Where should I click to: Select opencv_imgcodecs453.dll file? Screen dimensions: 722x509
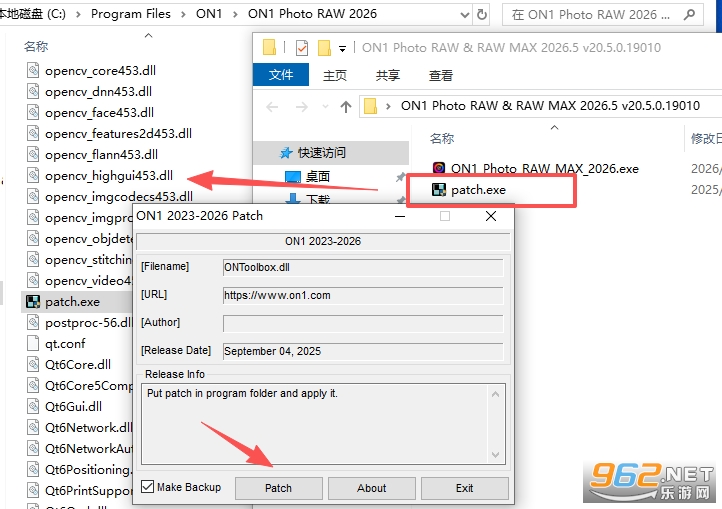119,197
